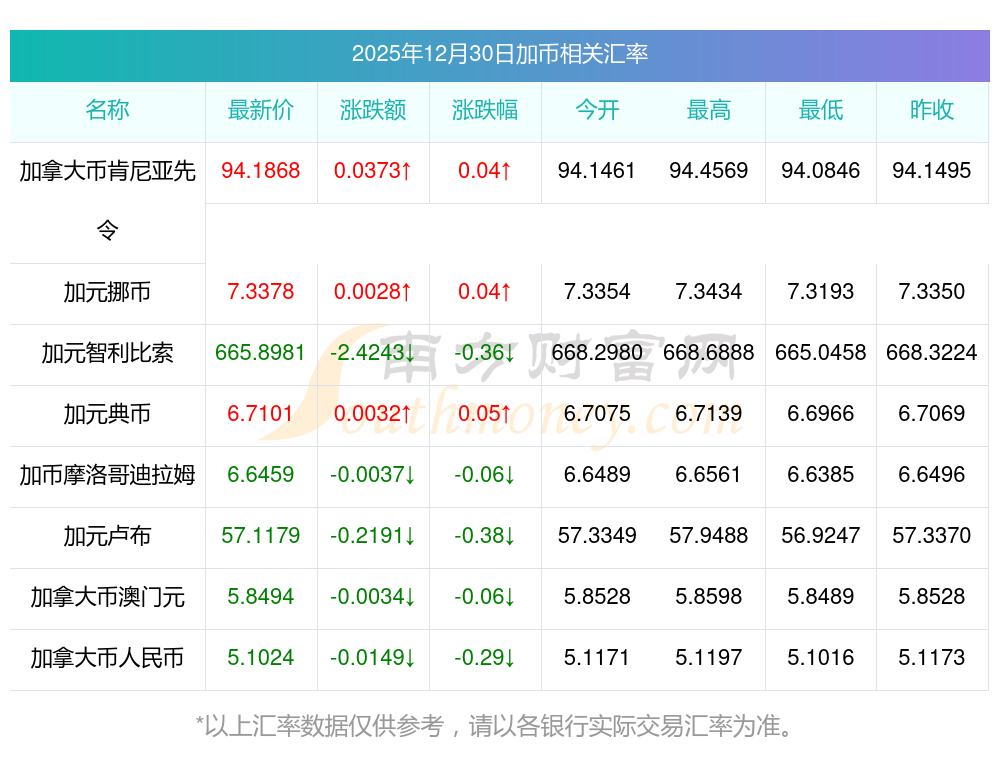Select the 加拿大币人民币 row name

107,658
